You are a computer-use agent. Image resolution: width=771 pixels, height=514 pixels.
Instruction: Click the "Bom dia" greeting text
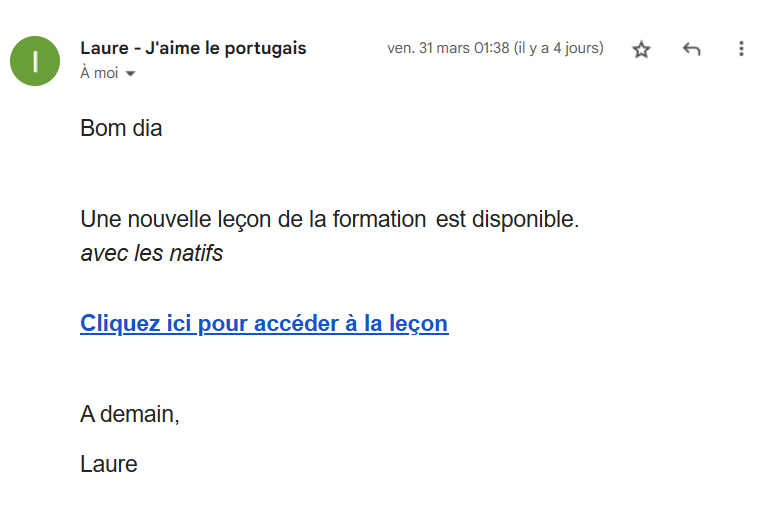click(x=121, y=128)
